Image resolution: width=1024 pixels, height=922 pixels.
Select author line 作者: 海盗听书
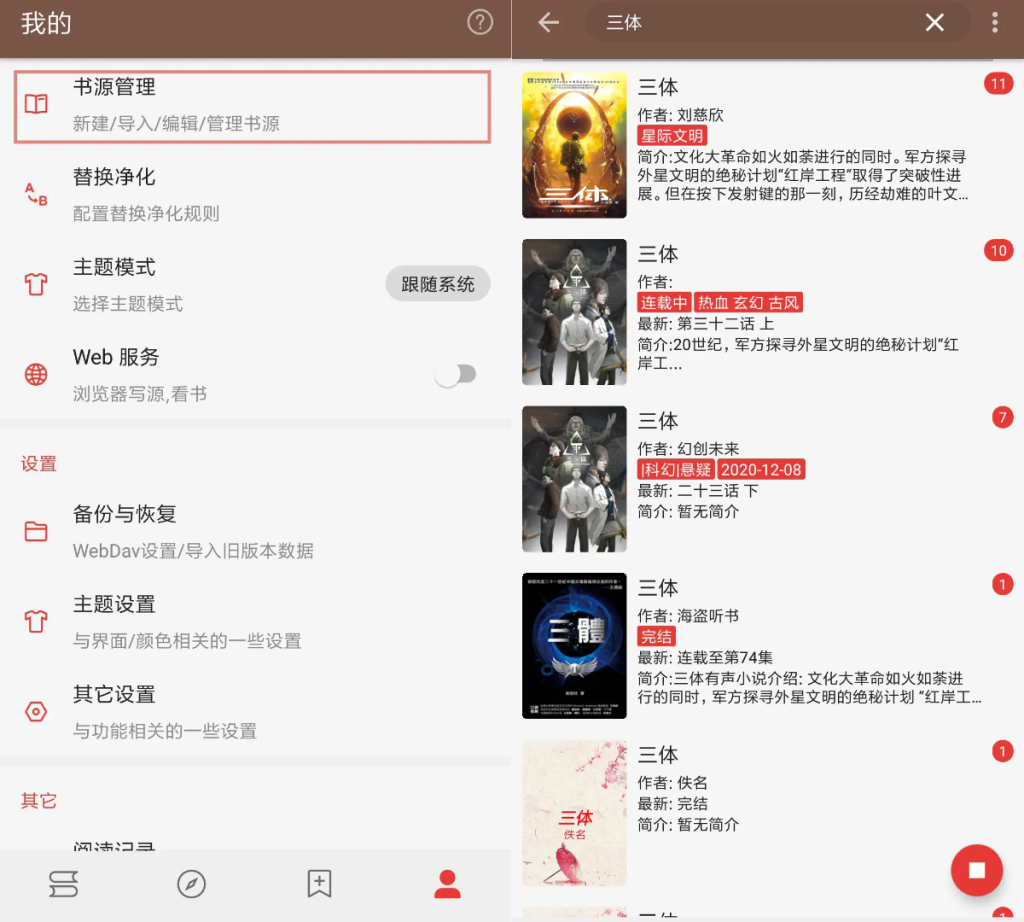coord(688,616)
